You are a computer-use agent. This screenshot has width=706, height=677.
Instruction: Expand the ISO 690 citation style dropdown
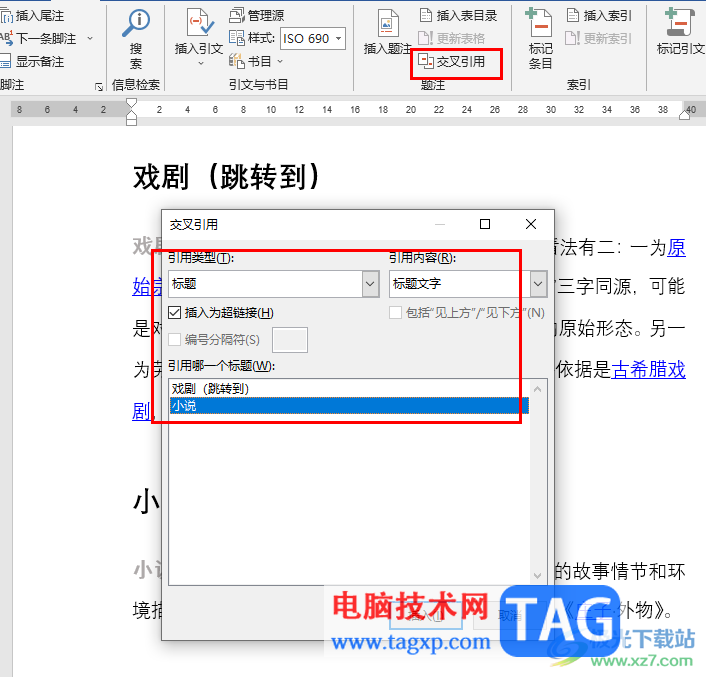pos(339,38)
